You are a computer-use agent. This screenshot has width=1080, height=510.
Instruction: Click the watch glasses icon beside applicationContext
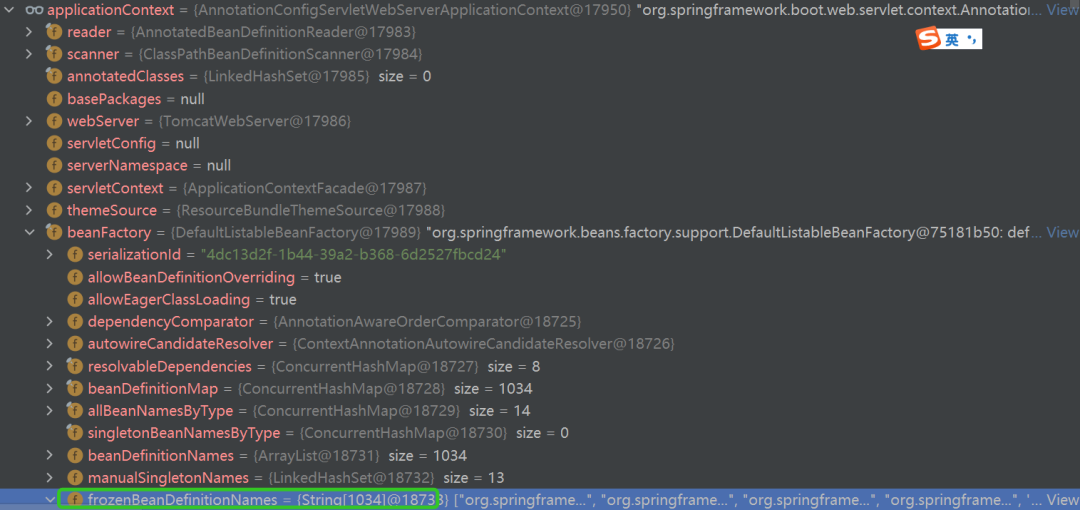[x=34, y=10]
